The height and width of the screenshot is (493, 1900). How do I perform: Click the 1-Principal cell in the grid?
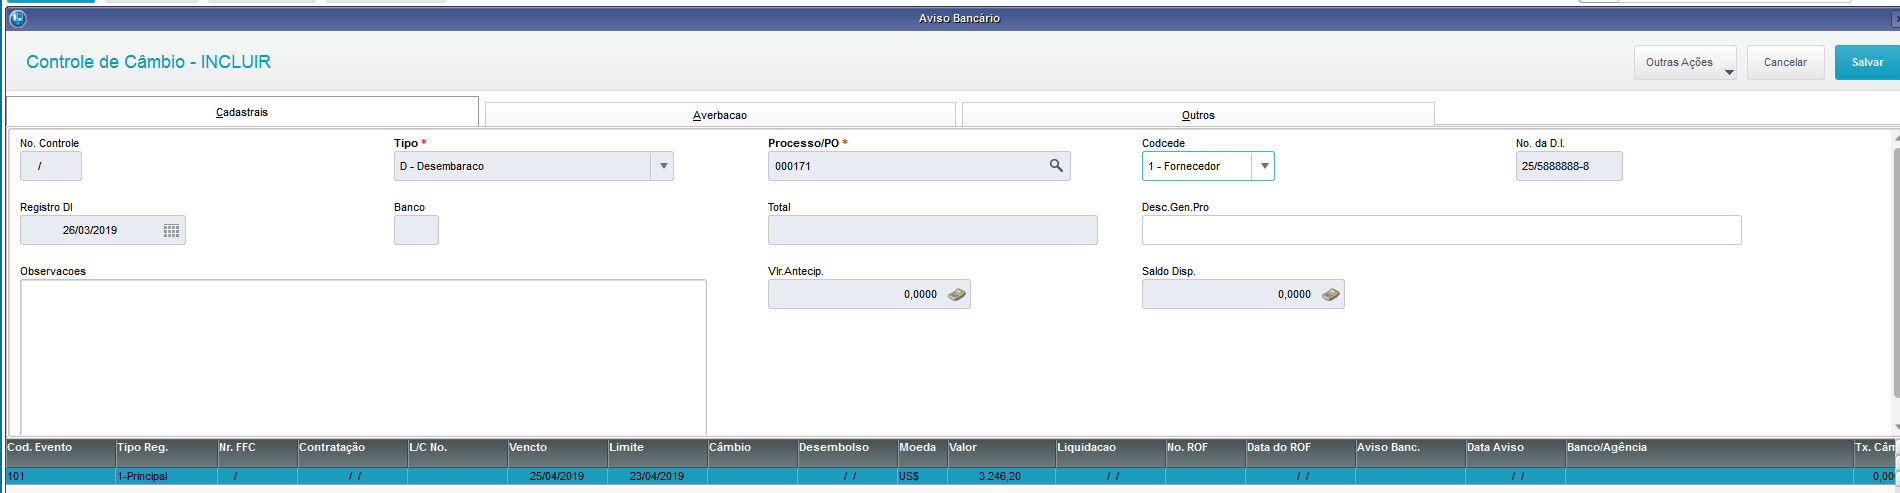[x=167, y=476]
